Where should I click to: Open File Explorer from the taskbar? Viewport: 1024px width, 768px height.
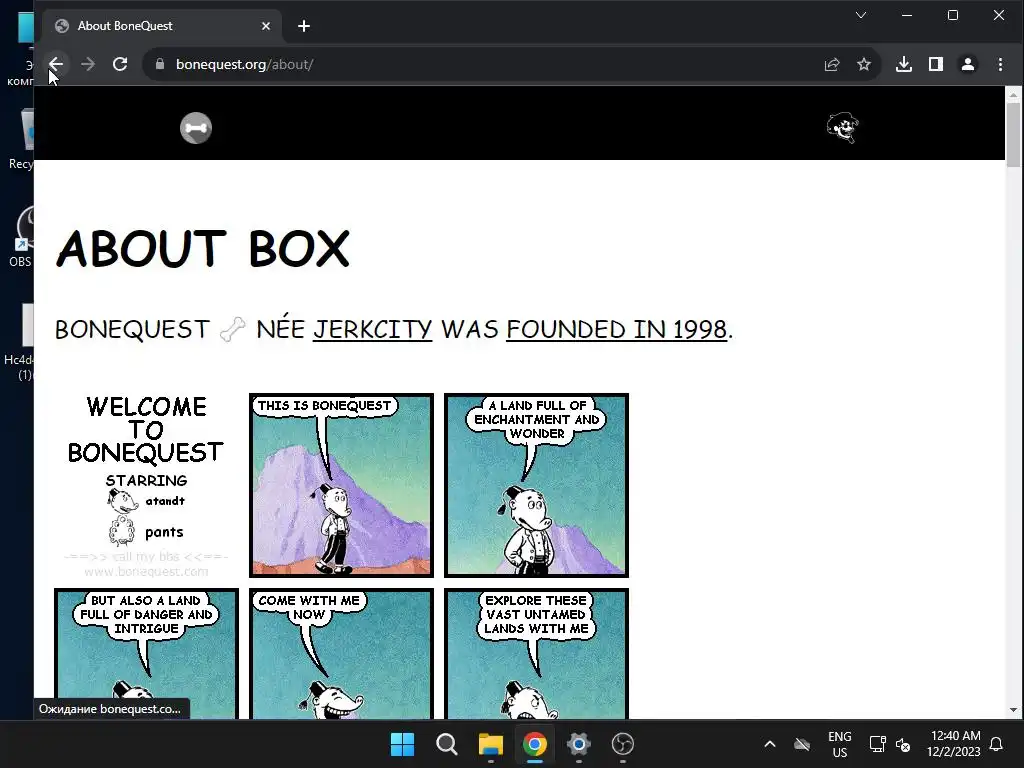(490, 744)
